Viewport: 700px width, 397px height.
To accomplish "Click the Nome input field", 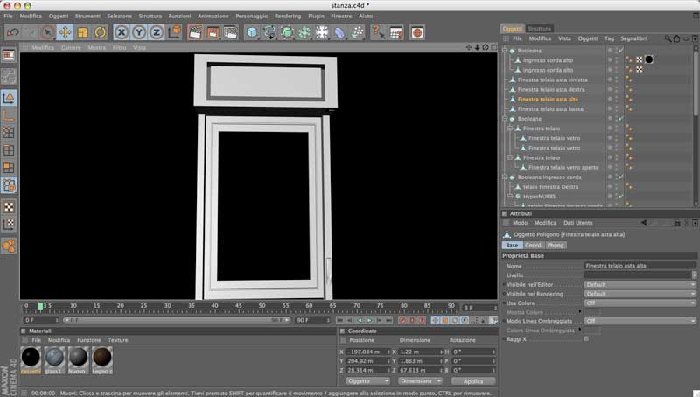I will pyautogui.click(x=640, y=266).
